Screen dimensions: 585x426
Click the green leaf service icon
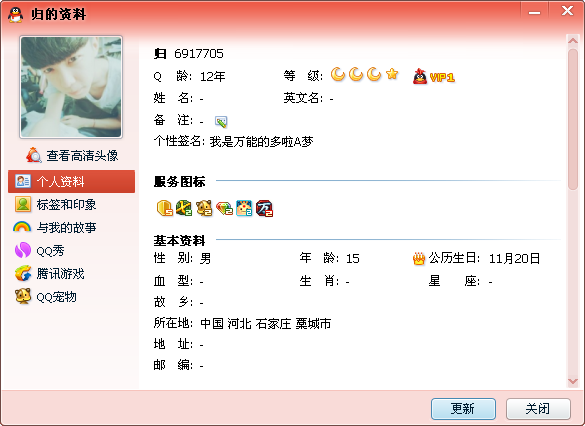(x=184, y=208)
